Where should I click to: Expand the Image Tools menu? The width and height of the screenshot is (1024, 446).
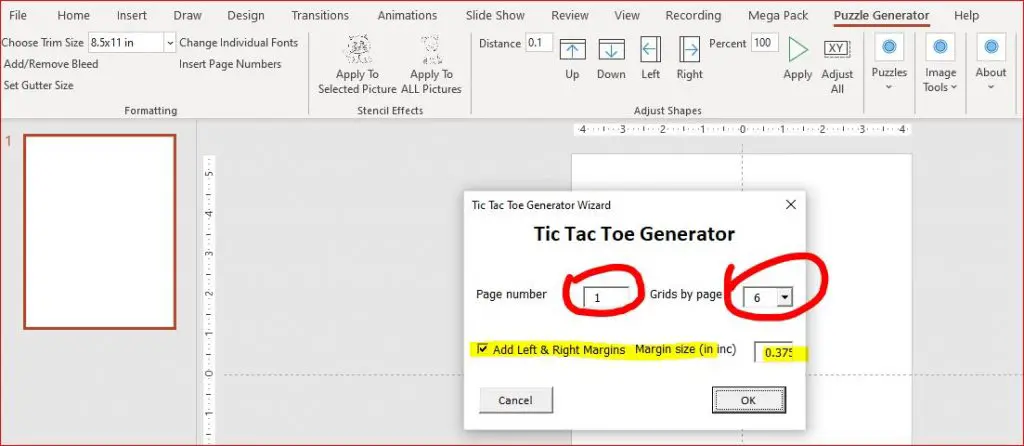coord(940,64)
